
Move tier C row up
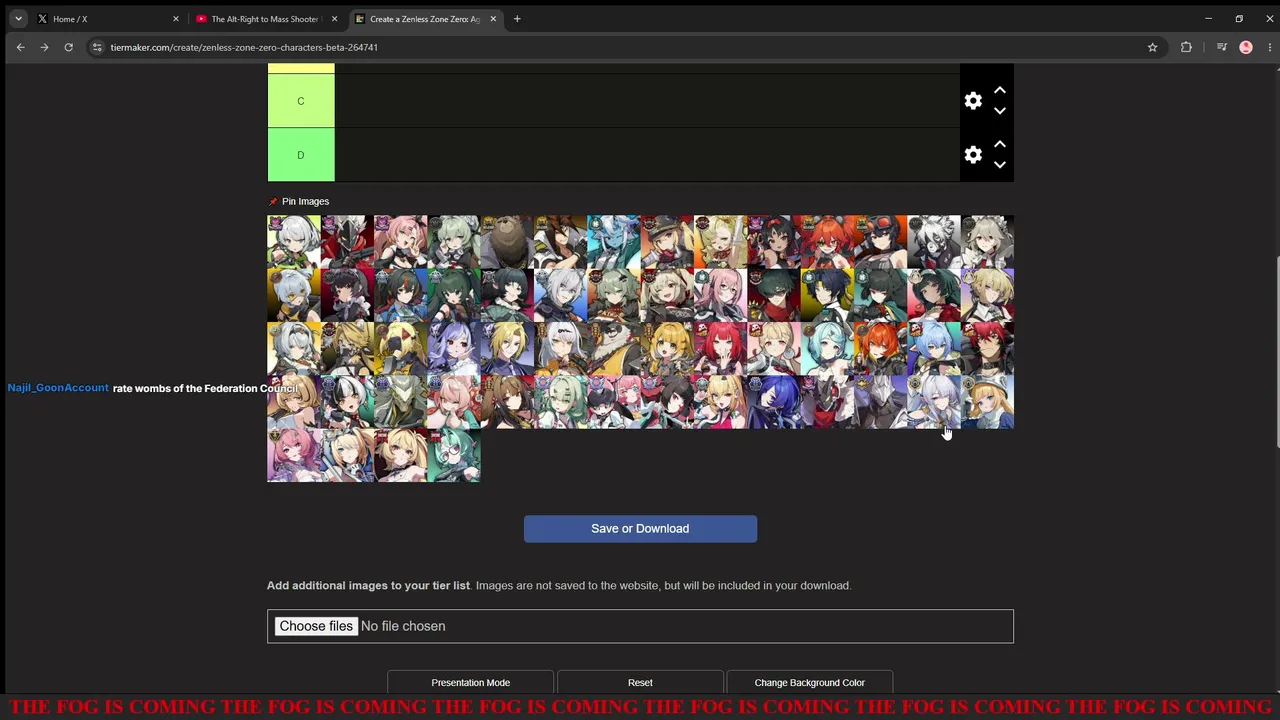point(999,90)
